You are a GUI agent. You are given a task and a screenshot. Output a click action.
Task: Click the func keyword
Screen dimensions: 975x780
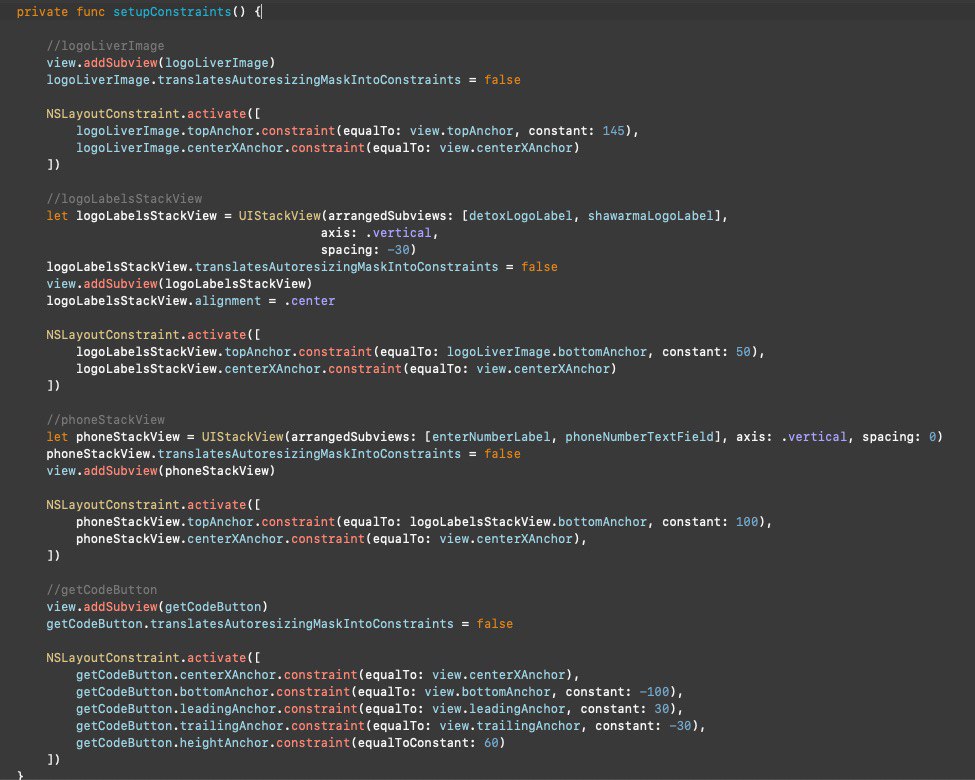click(x=90, y=11)
